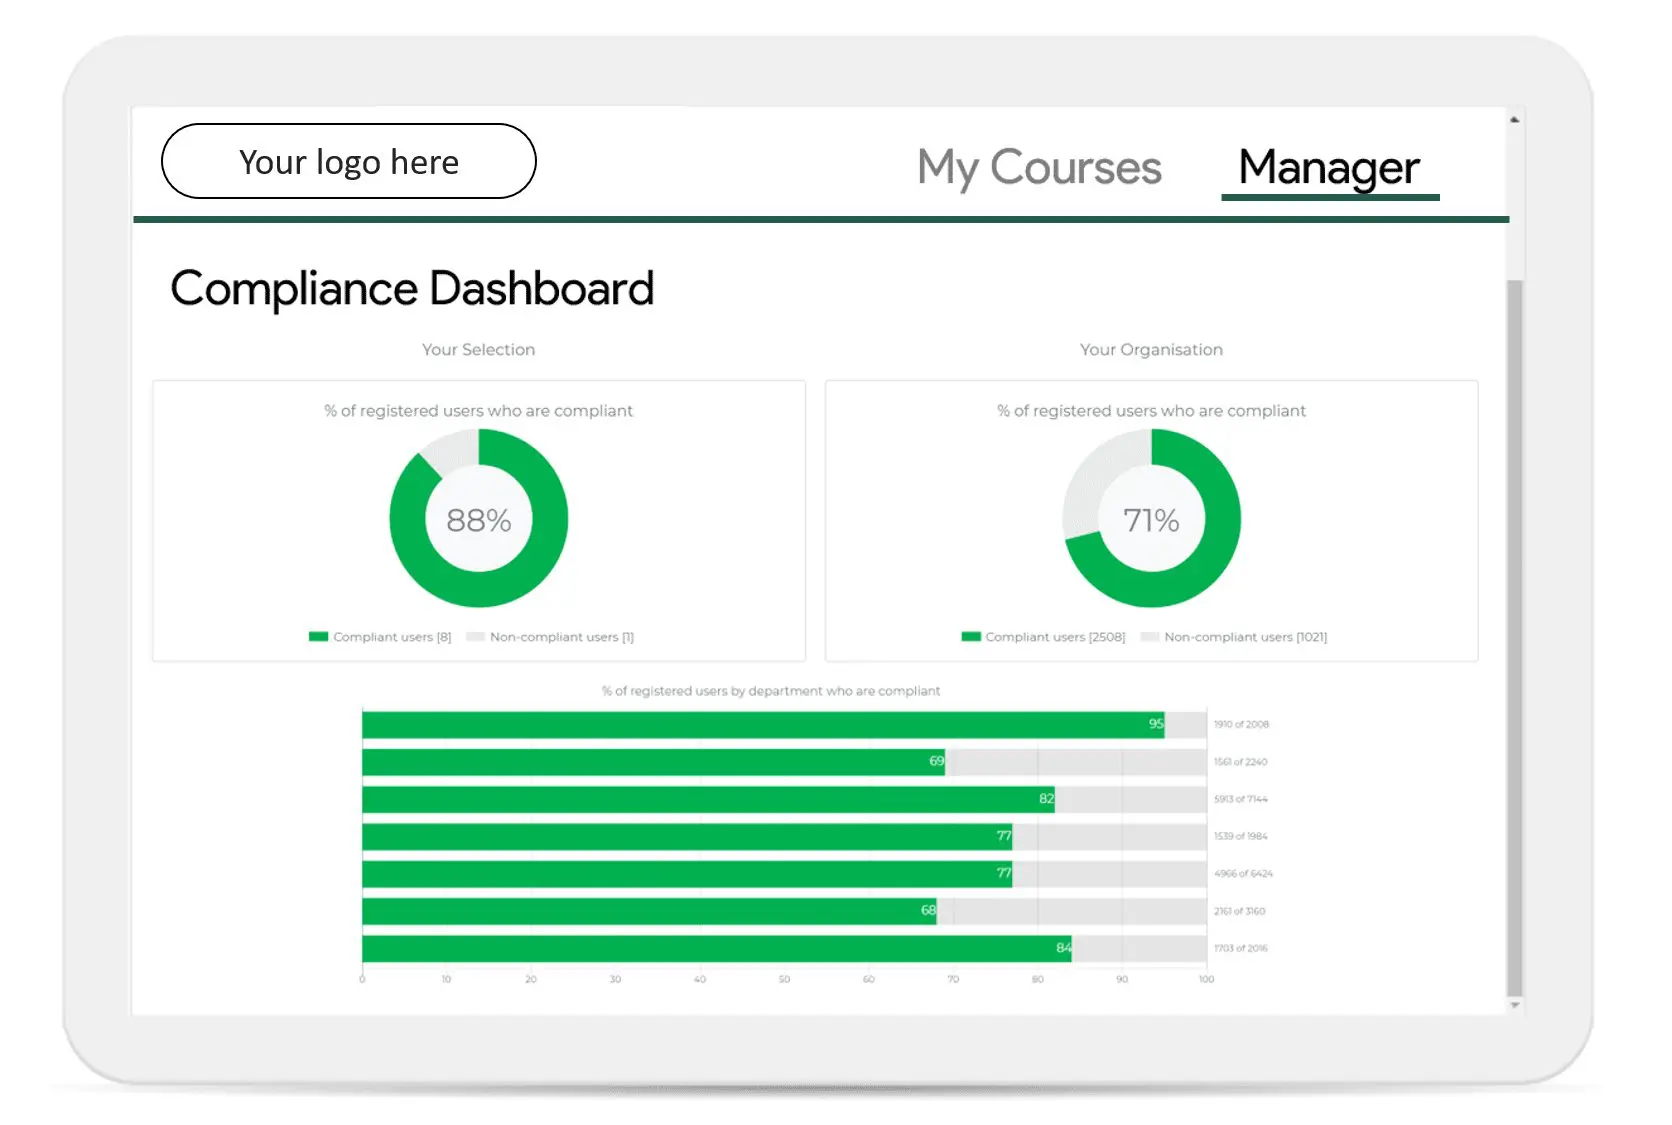Viewport: 1672px width, 1125px height.
Task: Click the 'Compliance Dashboard' heading
Action: 412,289
